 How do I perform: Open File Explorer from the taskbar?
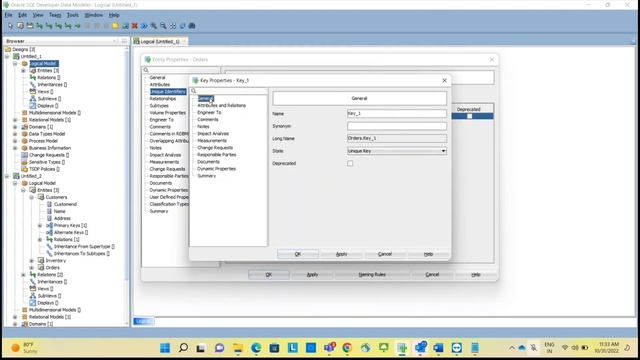tap(238, 348)
